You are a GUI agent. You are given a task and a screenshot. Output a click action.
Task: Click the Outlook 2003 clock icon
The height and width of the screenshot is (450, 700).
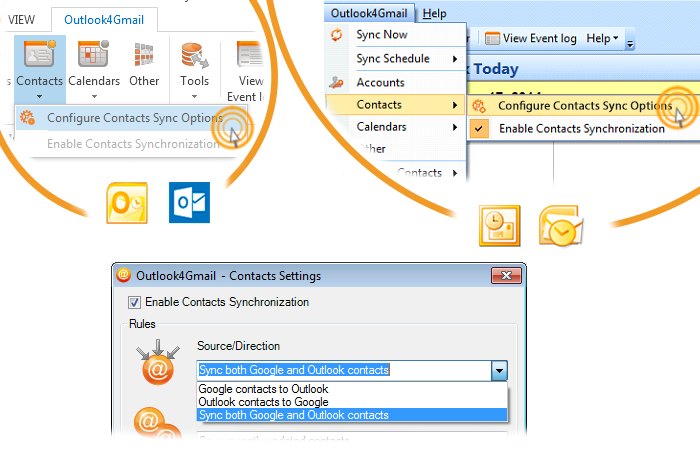(x=500, y=226)
